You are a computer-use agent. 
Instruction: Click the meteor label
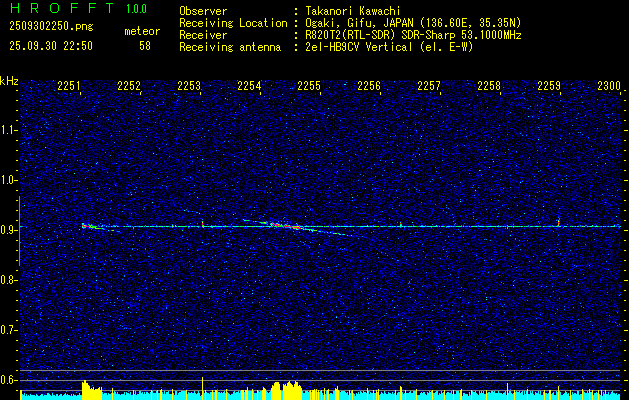142,31
